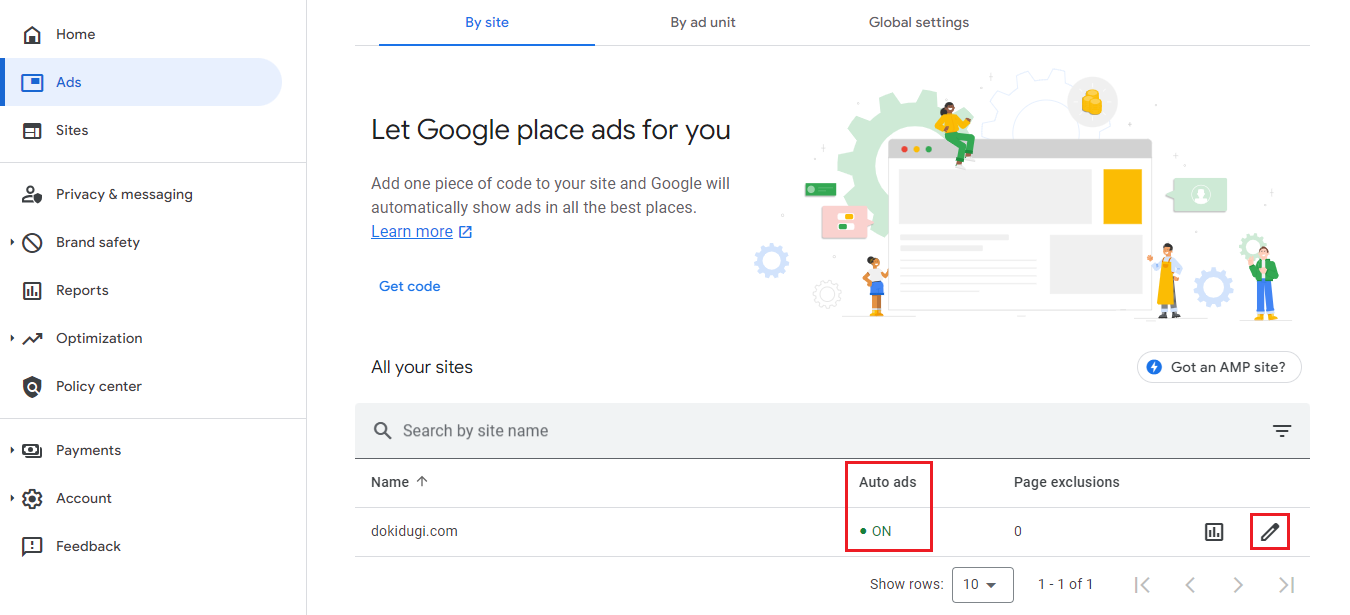Click the Optimization trend icon
Screen dimensions: 1350x615
tap(32, 339)
